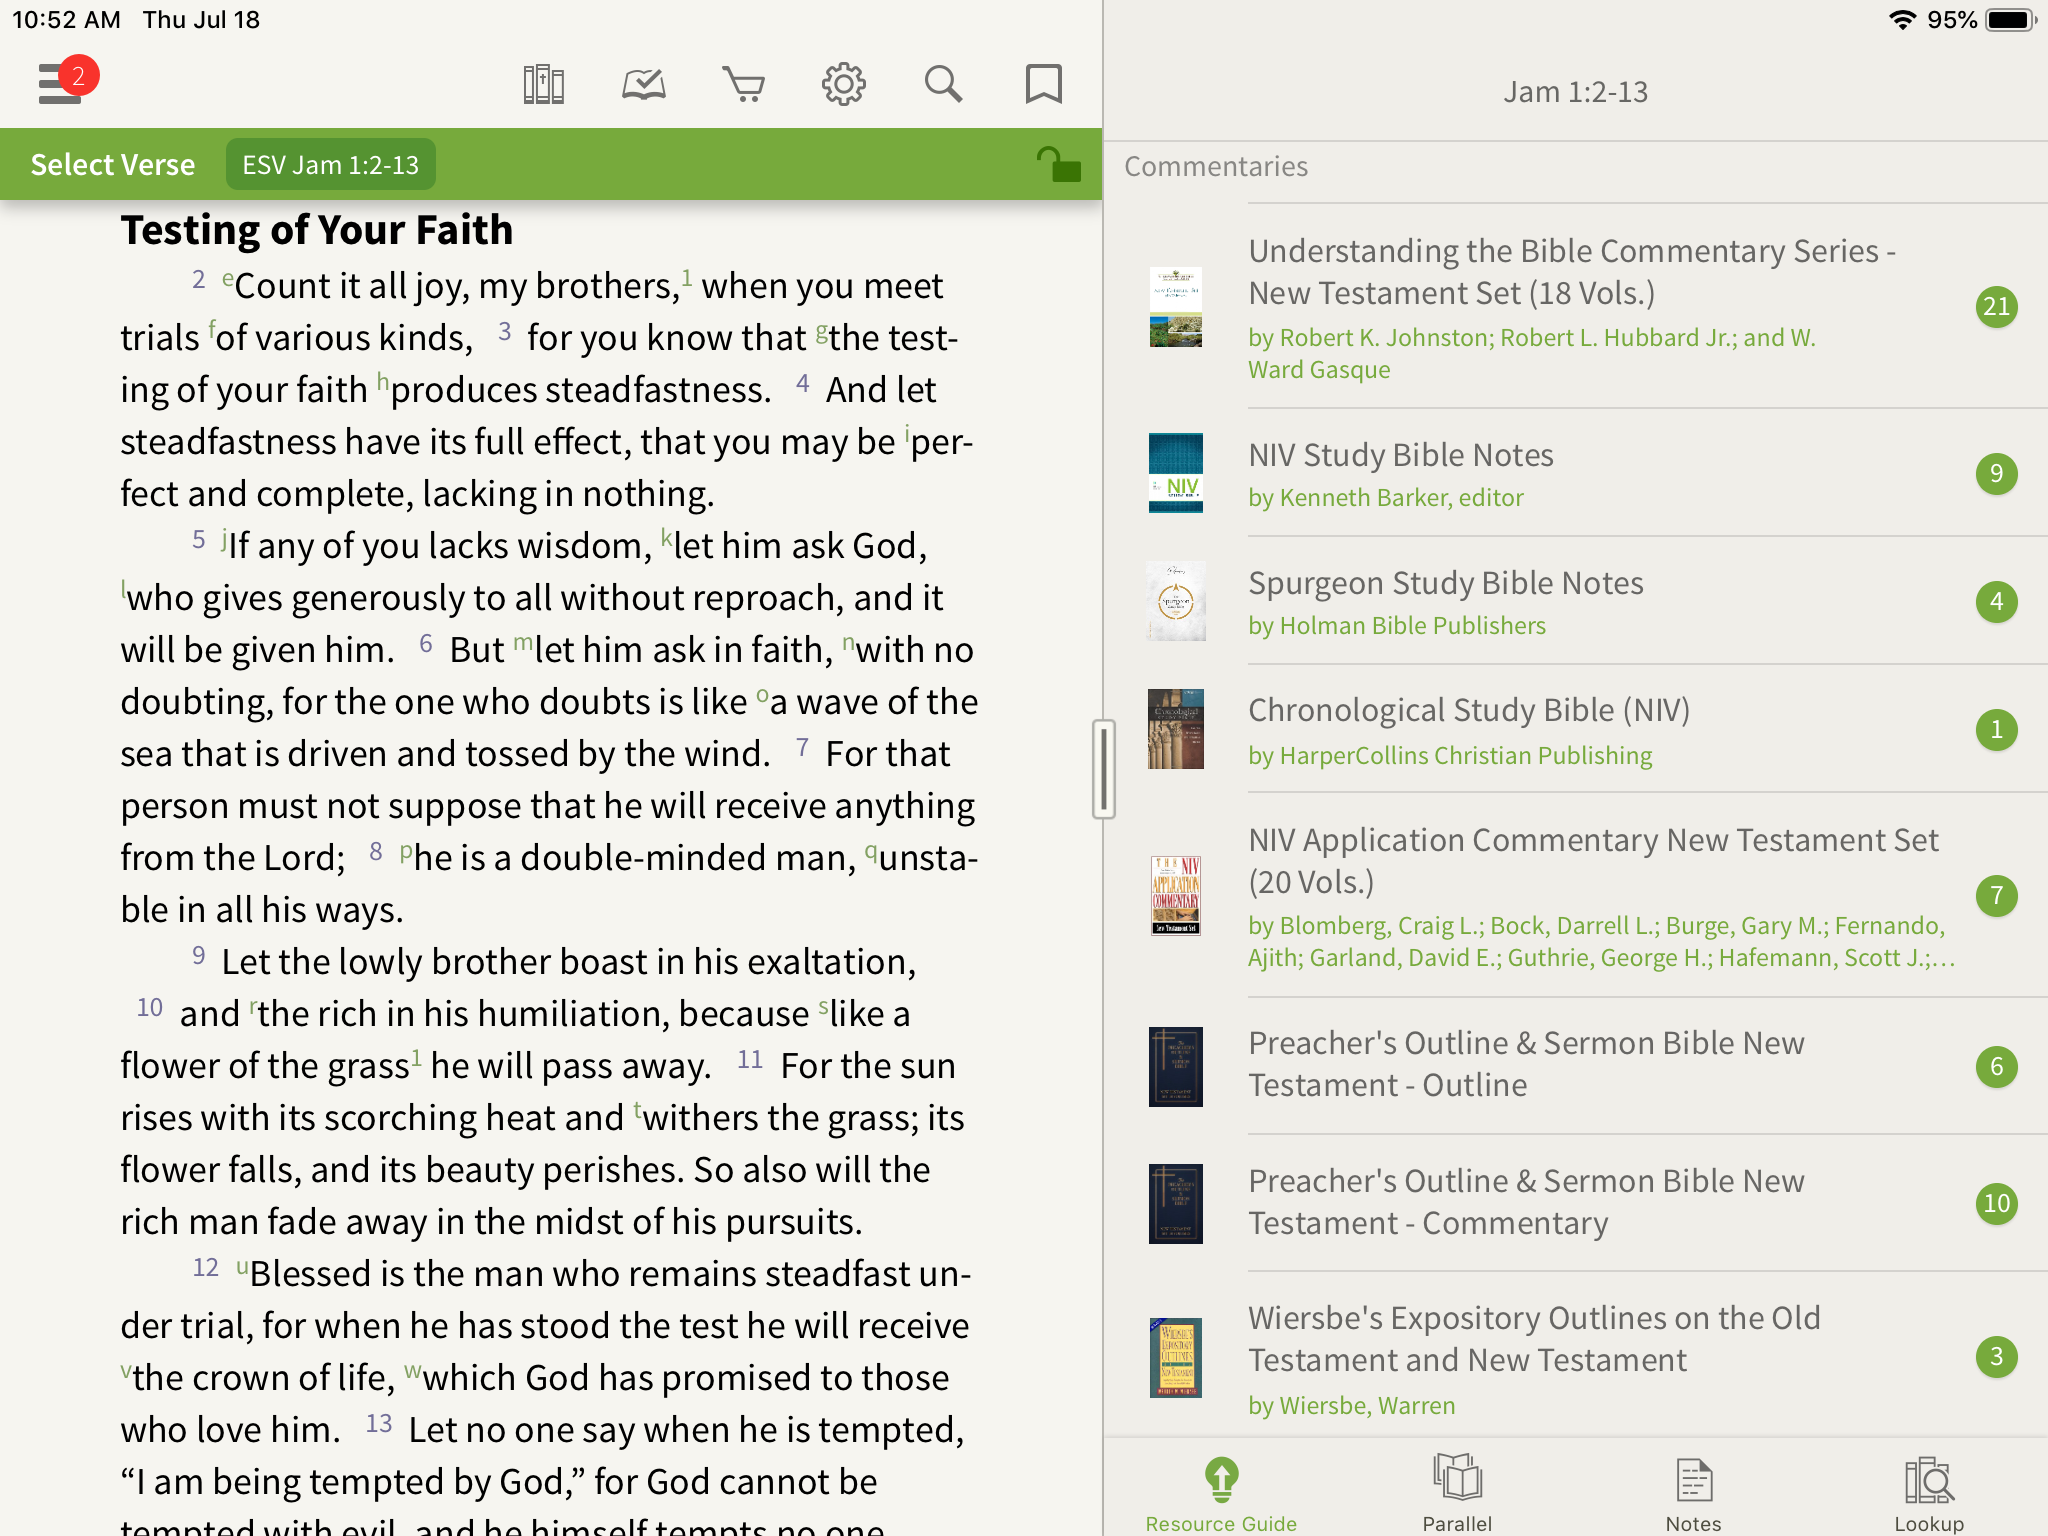The width and height of the screenshot is (2048, 1536).
Task: Open Wiersbe's Expository Outlines entry
Action: pos(1576,1357)
